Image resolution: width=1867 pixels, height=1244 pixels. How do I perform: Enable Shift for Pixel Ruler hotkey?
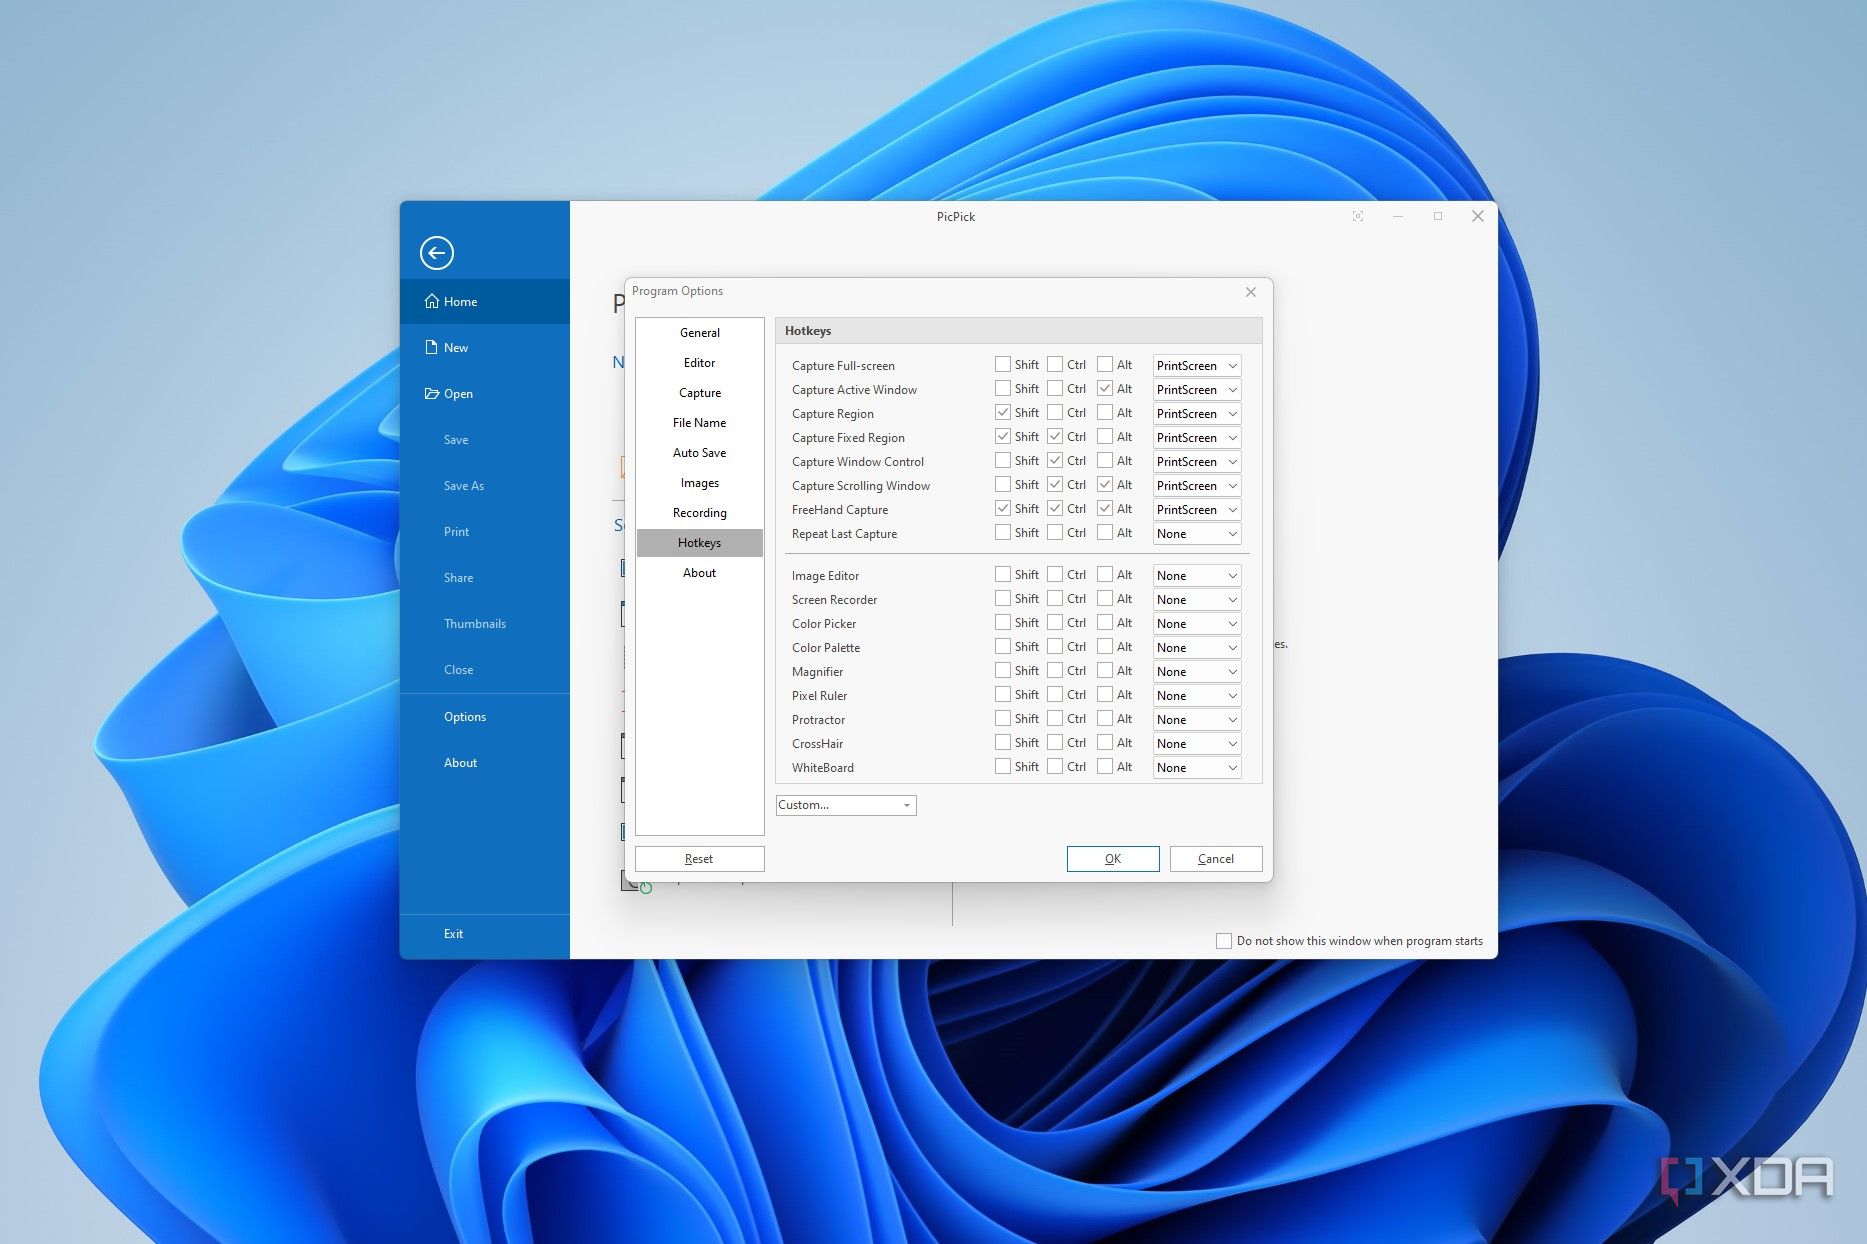pos(1002,695)
